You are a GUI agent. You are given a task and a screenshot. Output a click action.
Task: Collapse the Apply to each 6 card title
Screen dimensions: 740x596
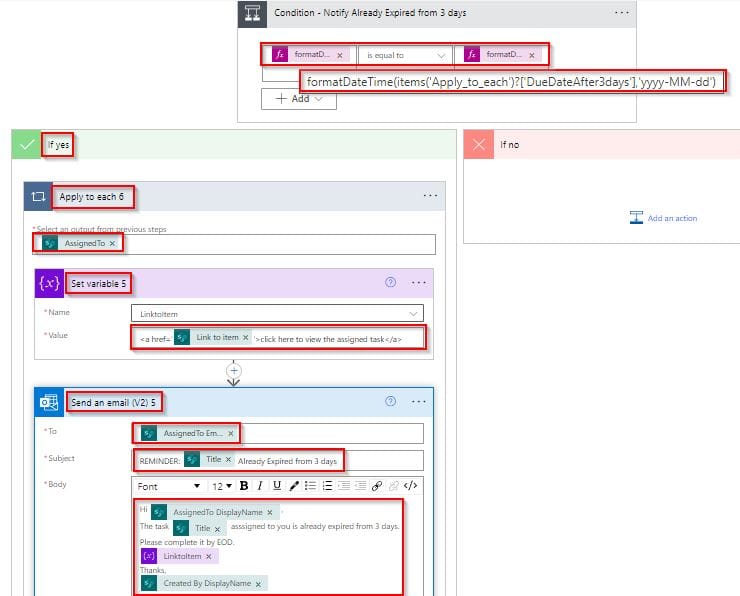92,197
